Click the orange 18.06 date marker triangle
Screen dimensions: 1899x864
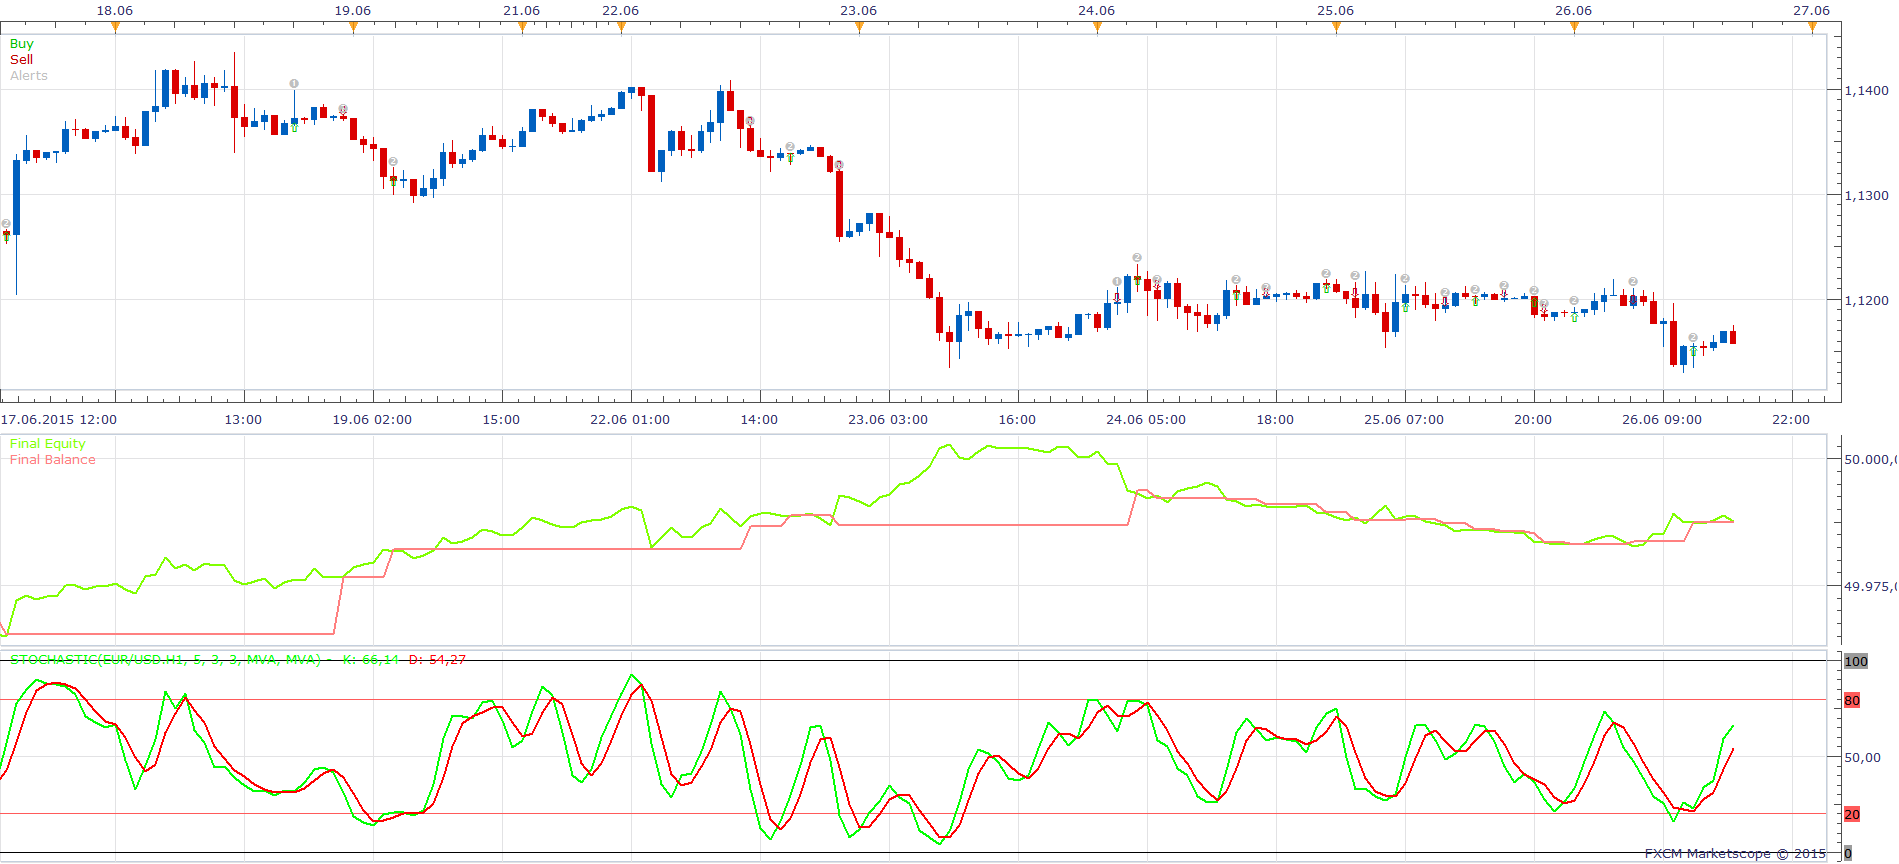pos(115,27)
